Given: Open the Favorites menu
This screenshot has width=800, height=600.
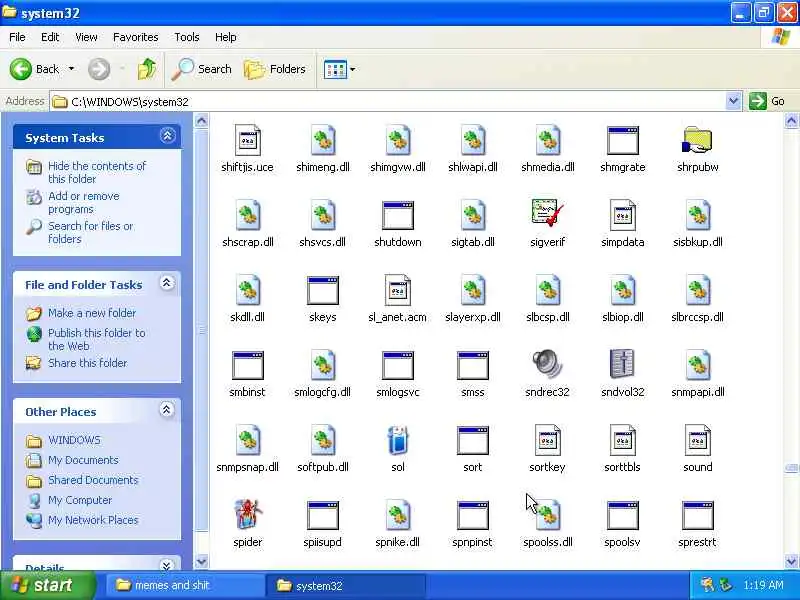Looking at the screenshot, I should coord(136,37).
